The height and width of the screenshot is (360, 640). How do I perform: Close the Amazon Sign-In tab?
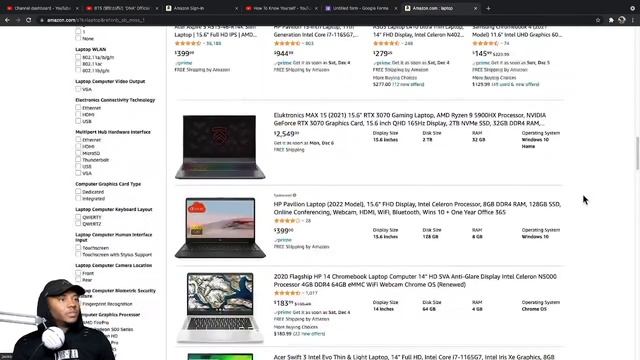pos(236,8)
